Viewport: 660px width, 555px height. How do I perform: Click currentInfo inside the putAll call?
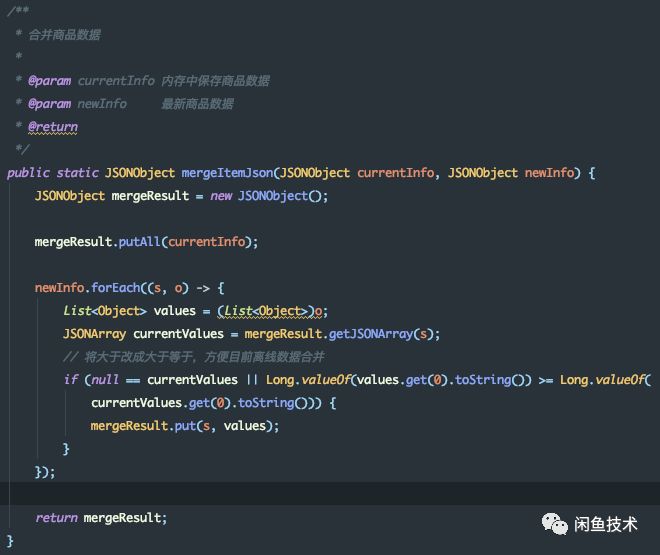pyautogui.click(x=206, y=242)
